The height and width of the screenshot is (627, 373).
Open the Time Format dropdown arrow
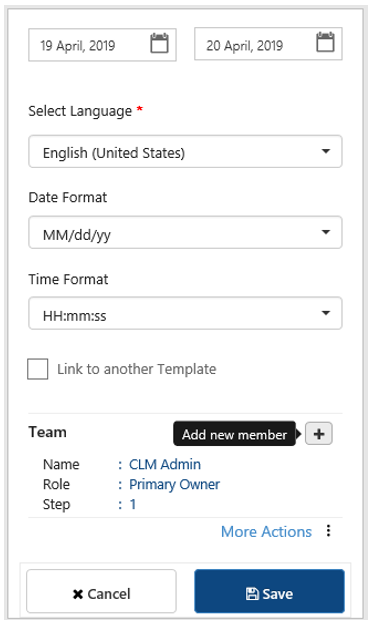(326, 313)
